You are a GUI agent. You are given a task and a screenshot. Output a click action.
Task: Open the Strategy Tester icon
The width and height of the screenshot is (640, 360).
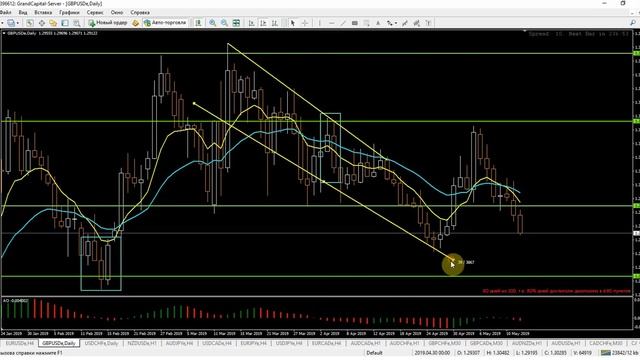[x=76, y=23]
